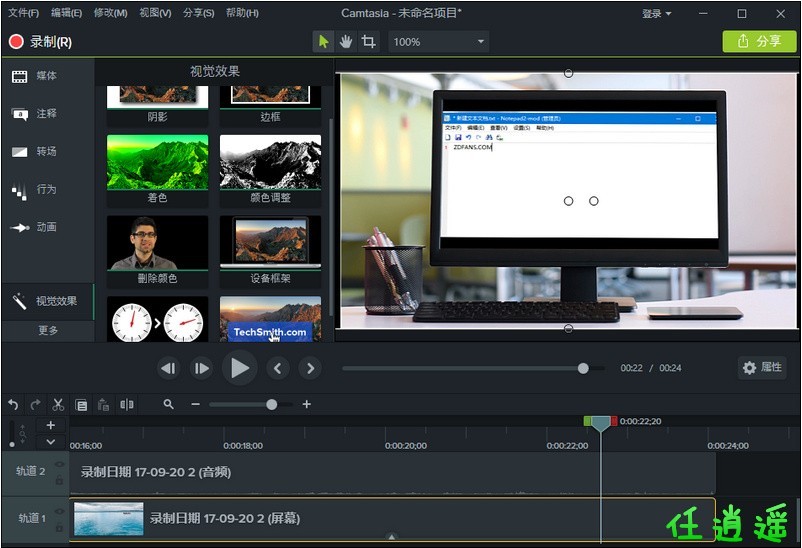Select the audio clip on 轨道 2
Image resolution: width=802 pixels, height=548 pixels.
point(392,473)
